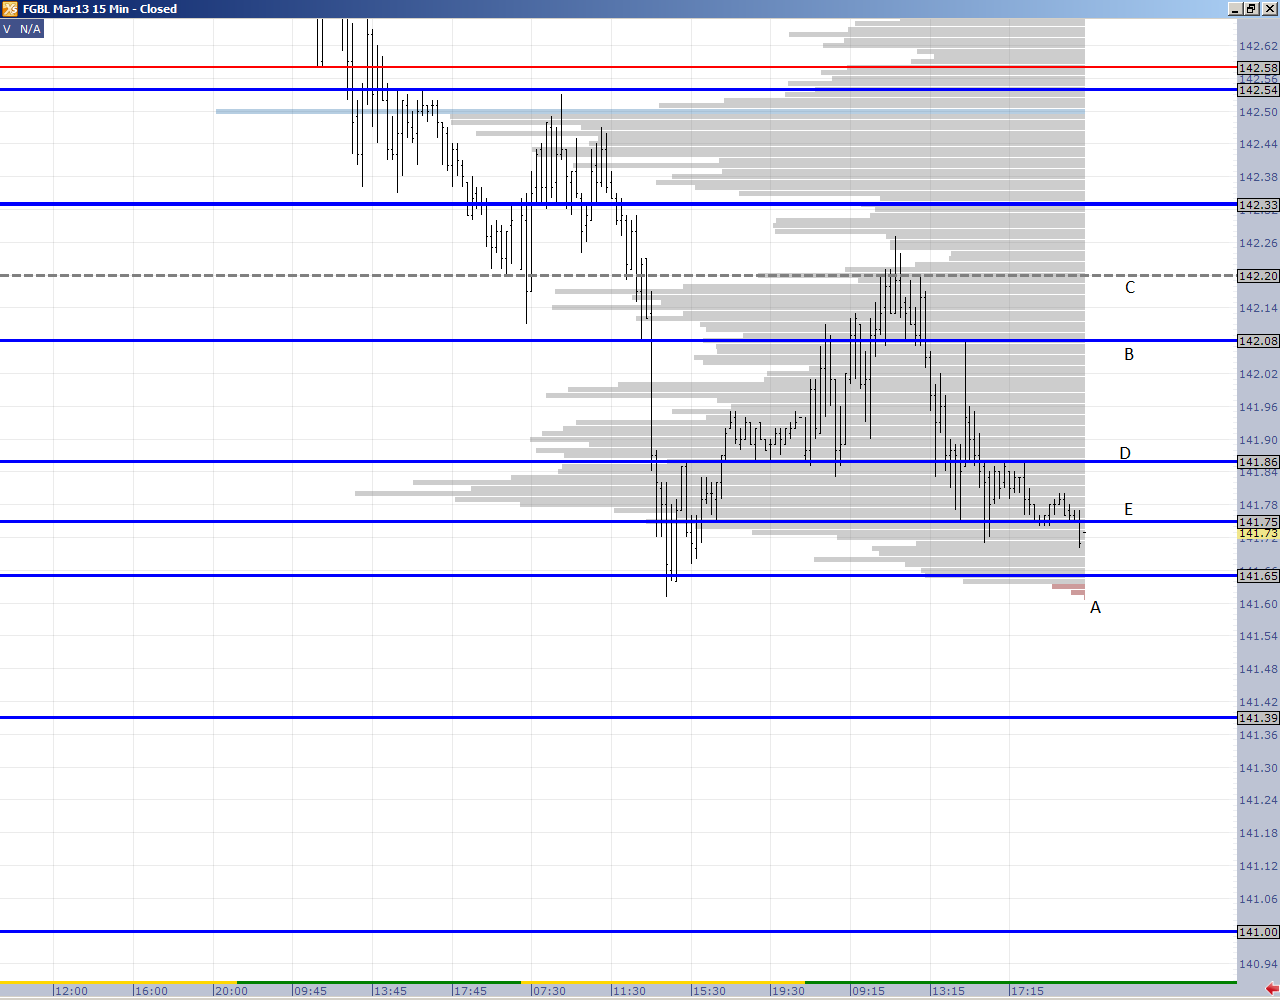Click the 19:30 time axis label
This screenshot has width=1280, height=1000.
click(788, 991)
